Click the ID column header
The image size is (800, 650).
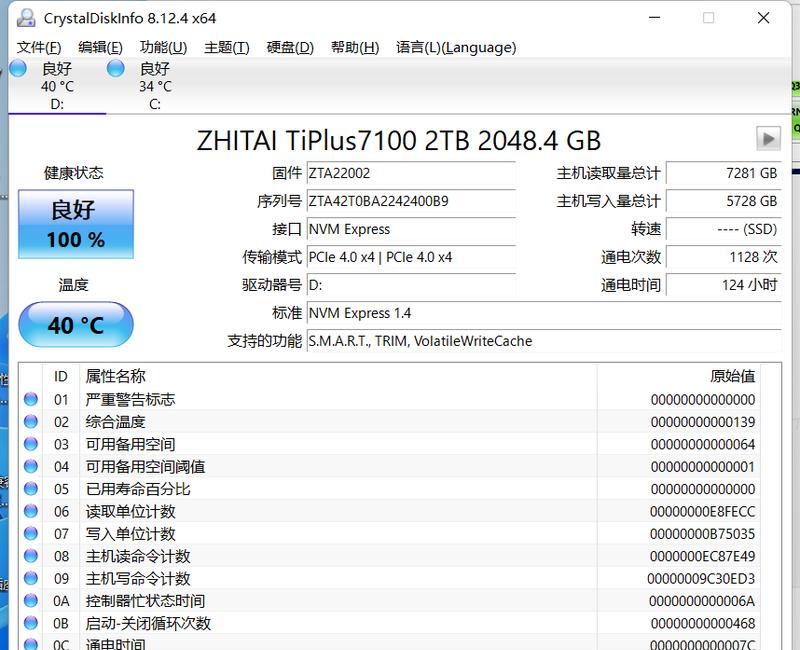tap(61, 377)
